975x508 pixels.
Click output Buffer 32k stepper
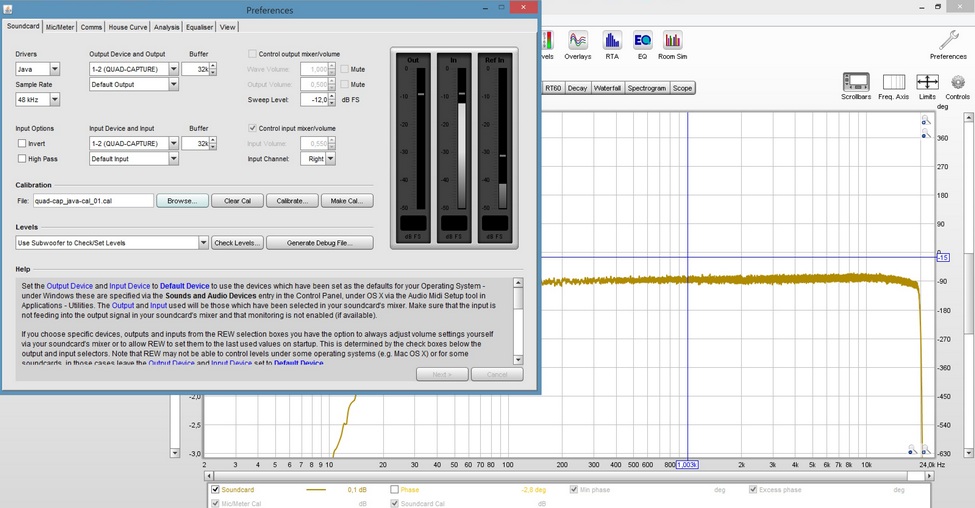tap(213, 69)
